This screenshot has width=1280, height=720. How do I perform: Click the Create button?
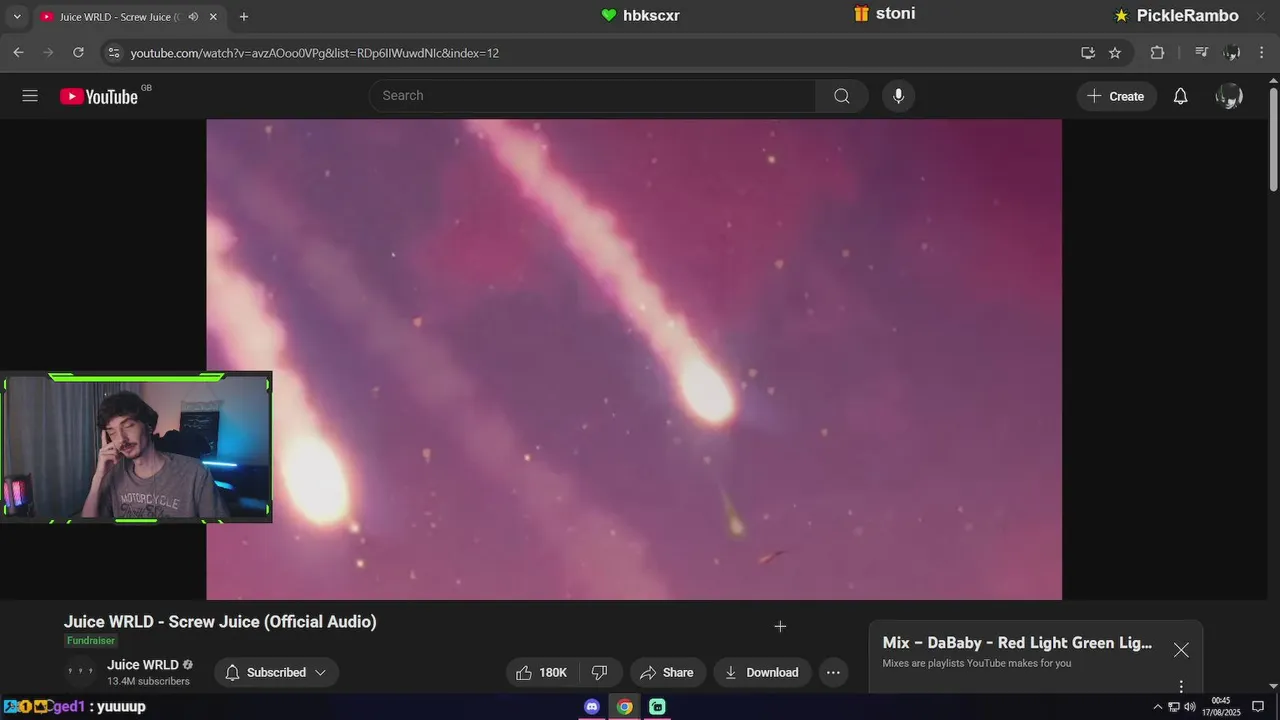coord(1116,96)
